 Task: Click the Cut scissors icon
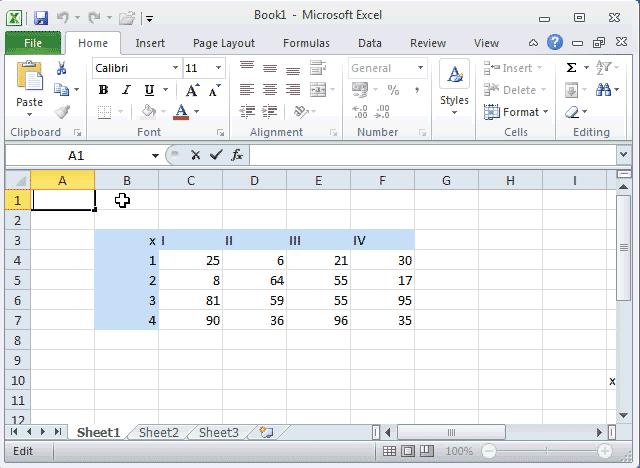coord(62,68)
